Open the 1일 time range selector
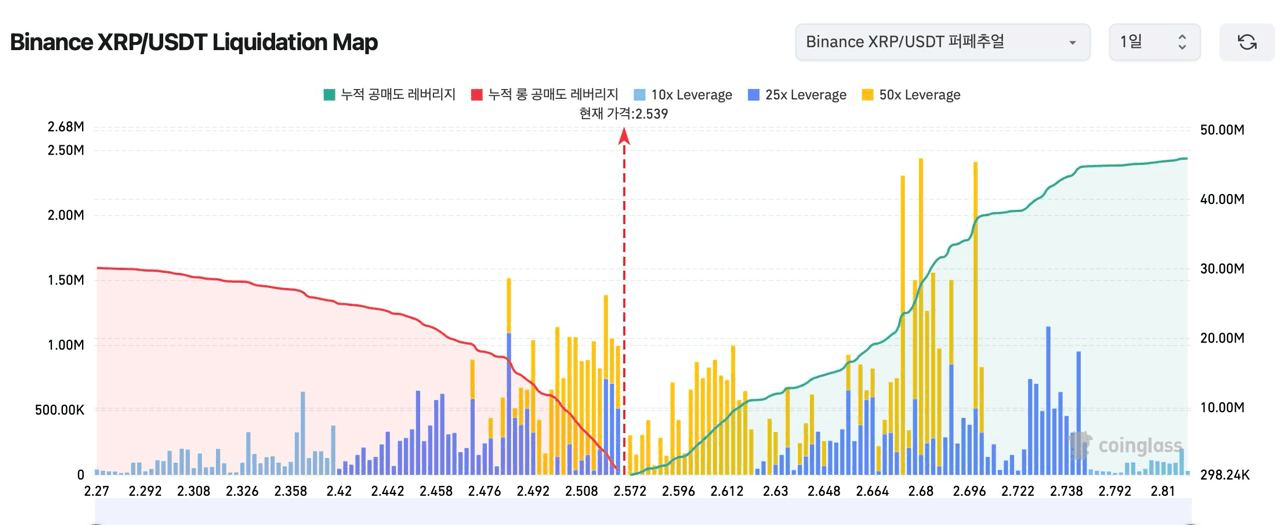 [1154, 42]
